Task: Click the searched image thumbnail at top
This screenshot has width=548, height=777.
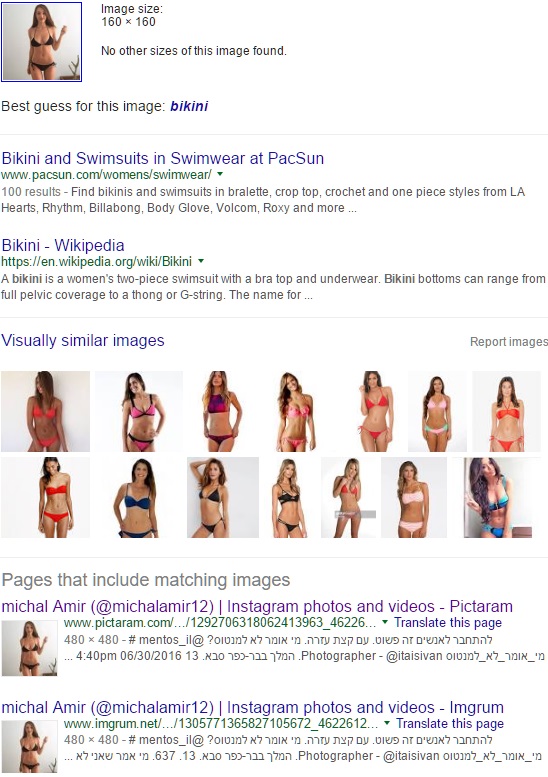Action: [42, 42]
